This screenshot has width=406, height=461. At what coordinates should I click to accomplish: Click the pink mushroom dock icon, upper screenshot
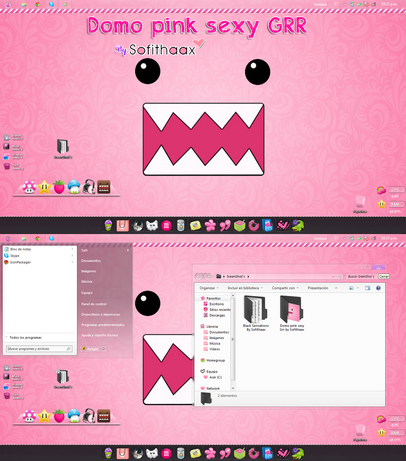(x=29, y=187)
